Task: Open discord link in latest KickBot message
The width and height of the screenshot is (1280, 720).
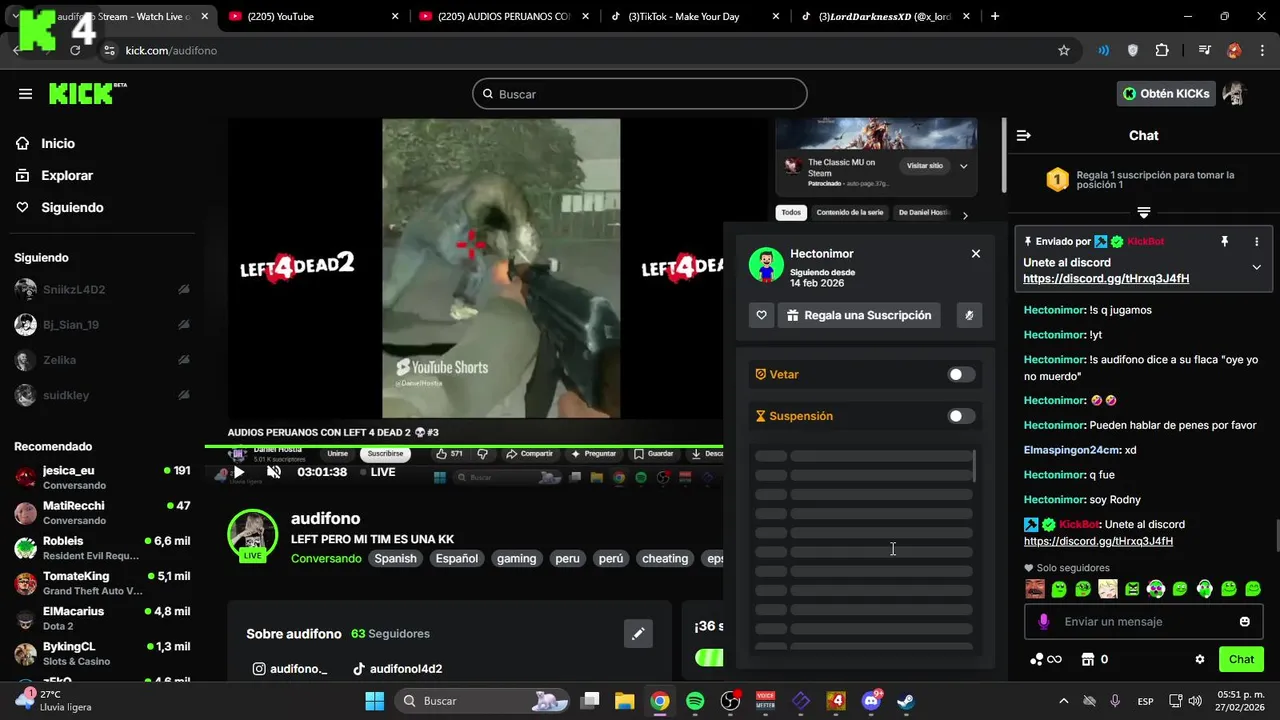Action: (x=1098, y=541)
